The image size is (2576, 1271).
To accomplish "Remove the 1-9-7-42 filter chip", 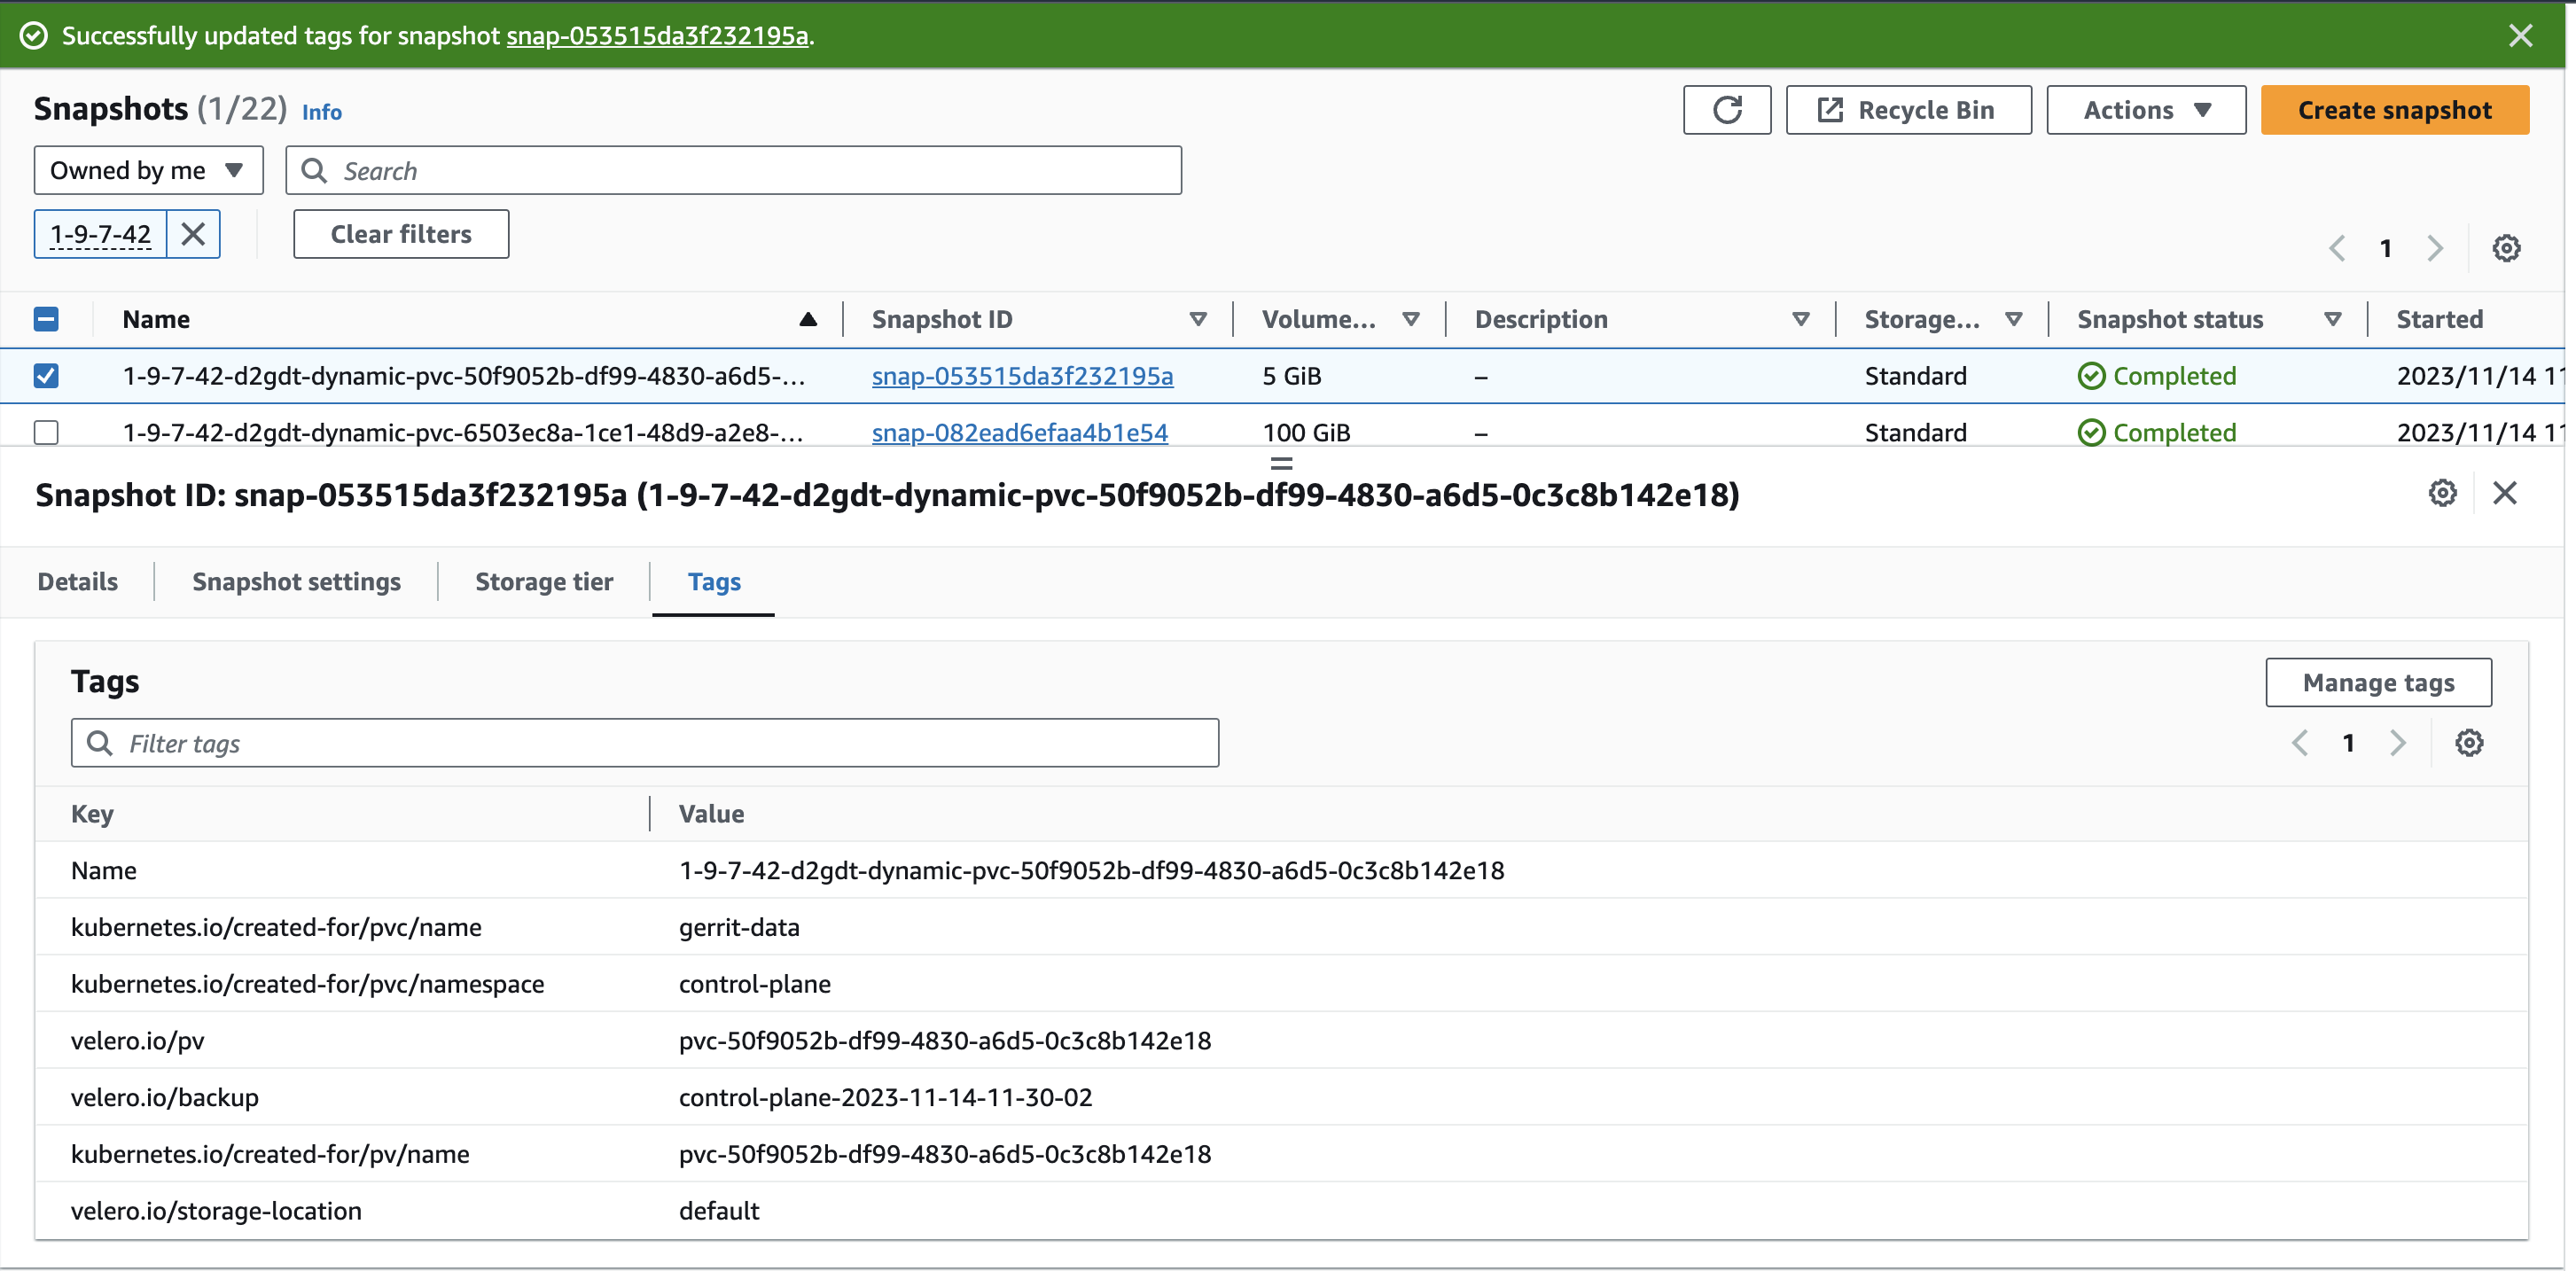I will pyautogui.click(x=193, y=234).
